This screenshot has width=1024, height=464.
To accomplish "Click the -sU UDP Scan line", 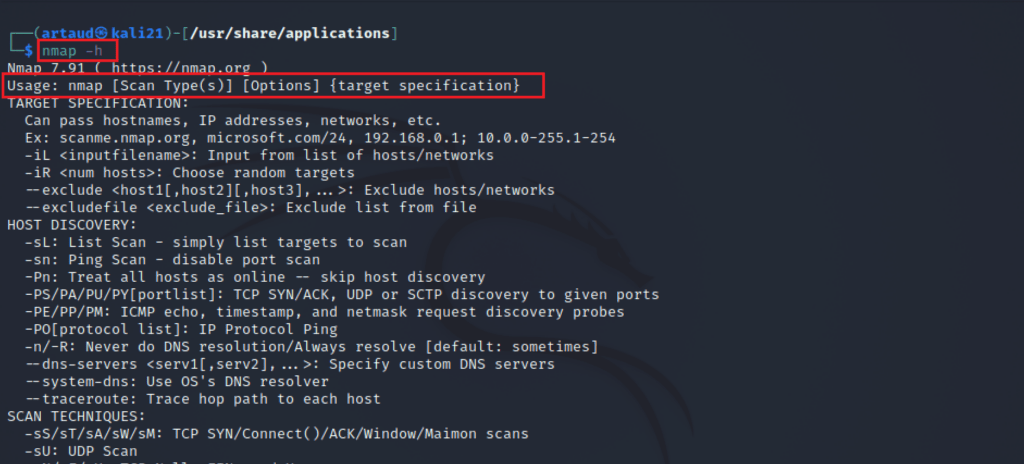I will [81, 451].
